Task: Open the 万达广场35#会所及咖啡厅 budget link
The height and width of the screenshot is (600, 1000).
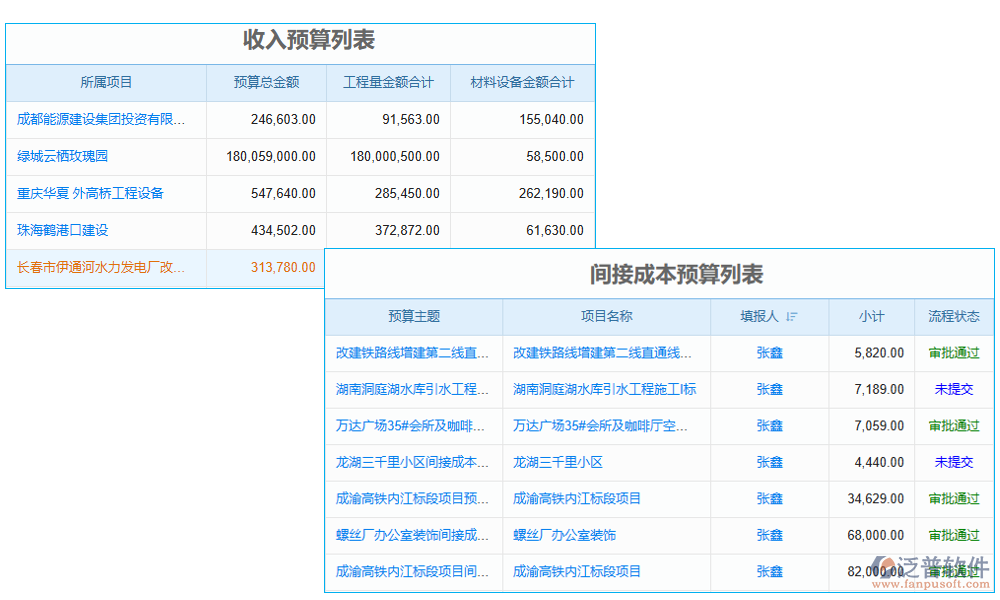Action: pos(414,426)
